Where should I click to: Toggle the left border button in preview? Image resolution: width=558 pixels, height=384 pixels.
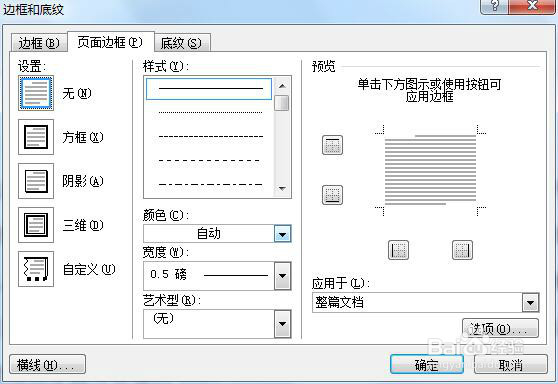tap(398, 250)
